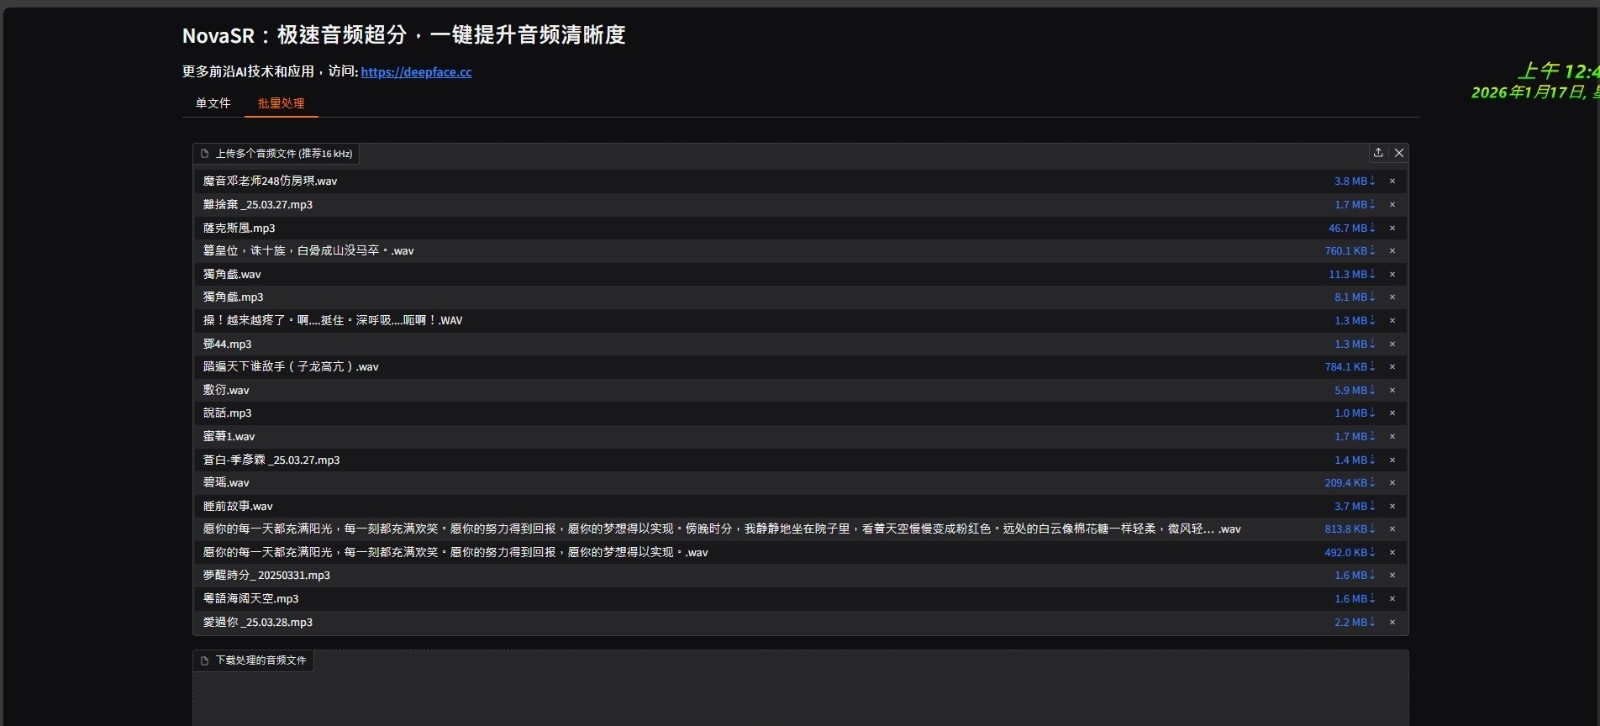The image size is (1600, 726).
Task: Open the upload files icon in the file panel
Action: [1378, 153]
